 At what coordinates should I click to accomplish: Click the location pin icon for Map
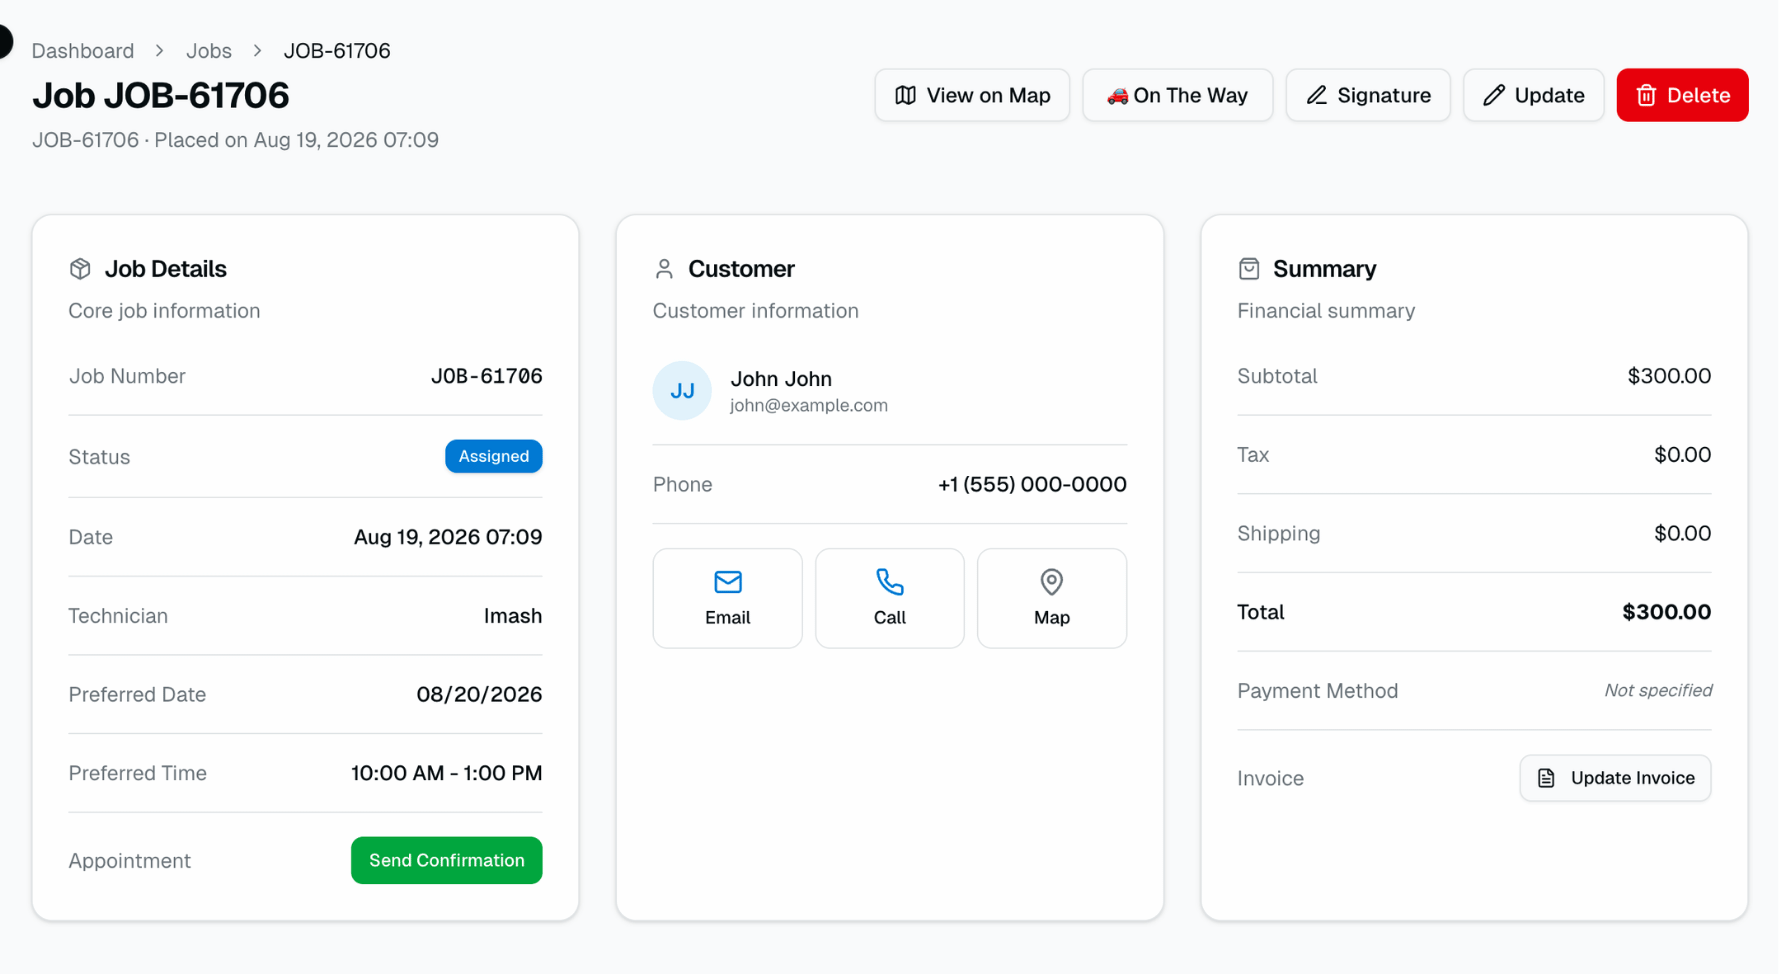tap(1051, 581)
